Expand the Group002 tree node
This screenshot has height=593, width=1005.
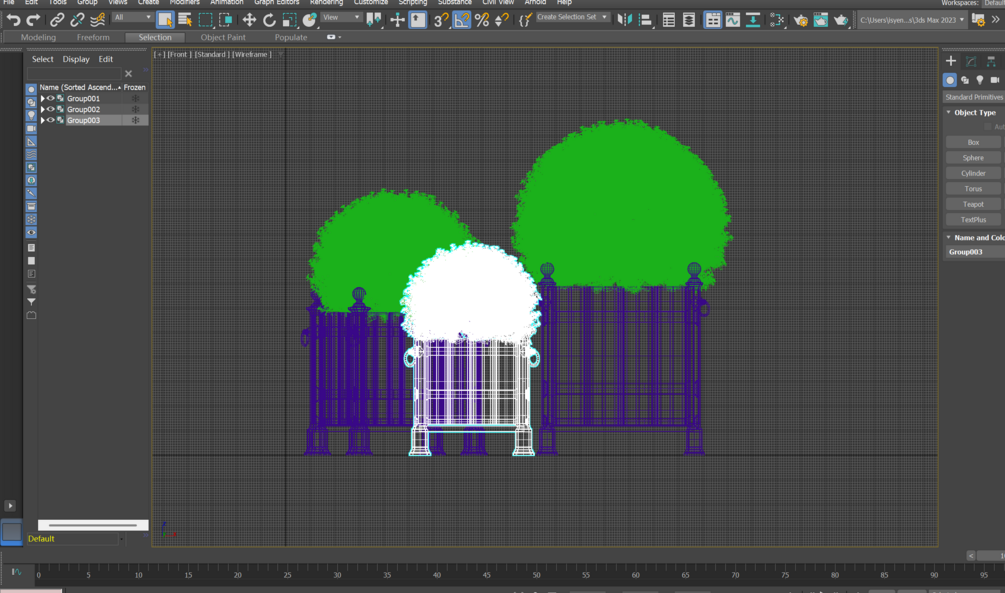42,110
